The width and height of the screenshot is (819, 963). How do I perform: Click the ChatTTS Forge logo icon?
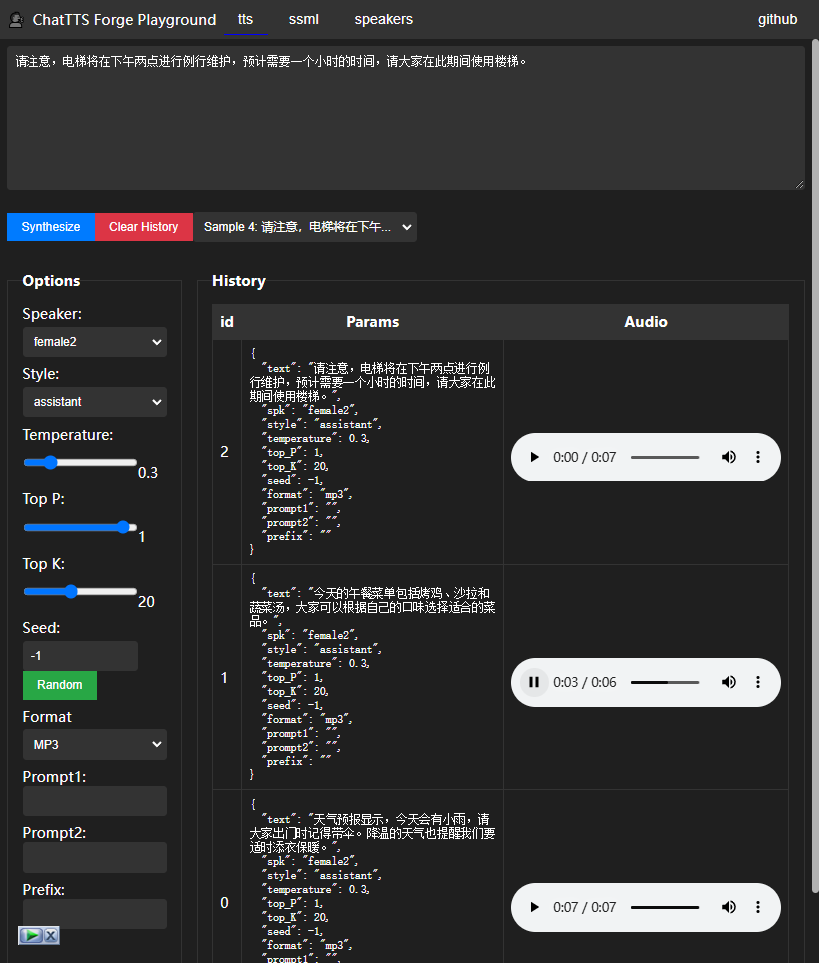pyautogui.click(x=16, y=20)
